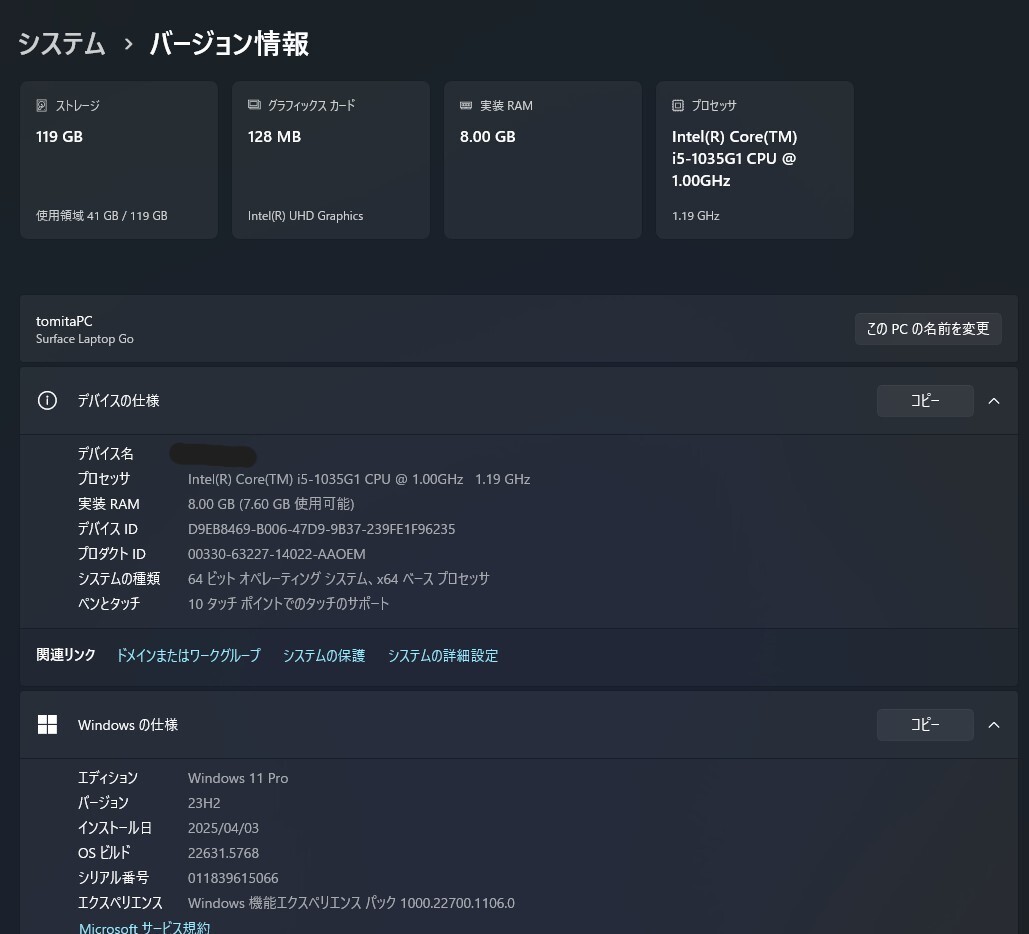Image resolution: width=1029 pixels, height=934 pixels.
Task: Click the 23H2 version value
Action: [x=204, y=803]
